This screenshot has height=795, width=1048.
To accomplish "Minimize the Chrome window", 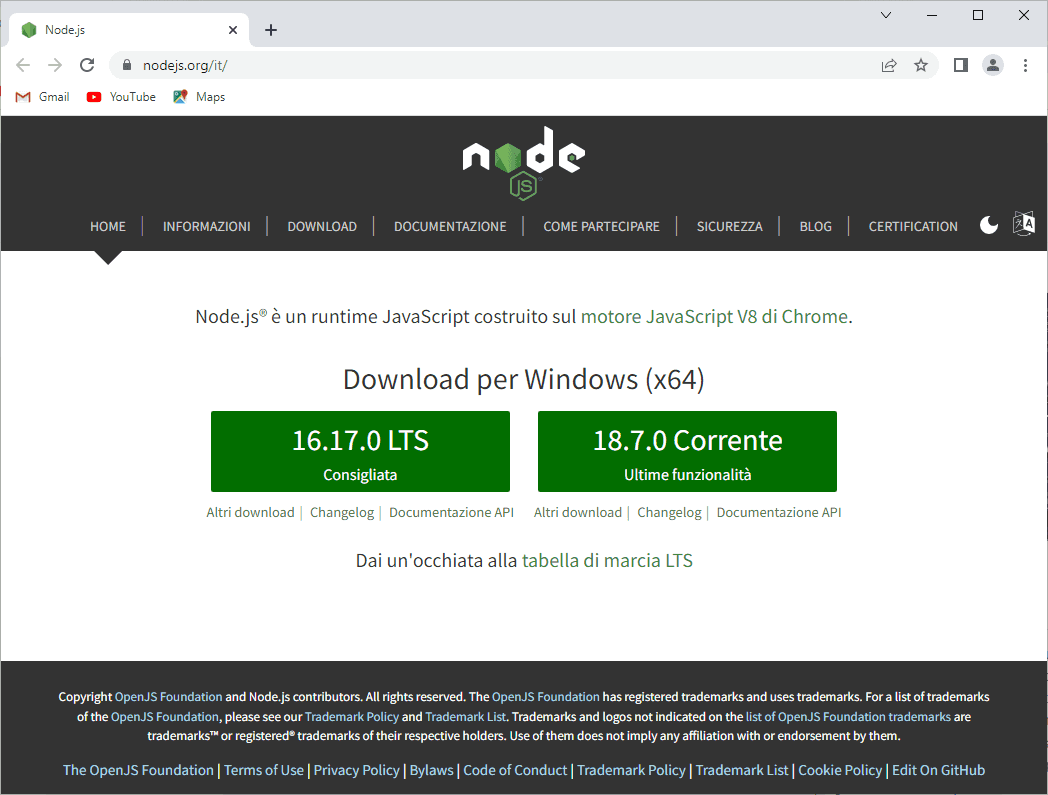I will point(932,15).
